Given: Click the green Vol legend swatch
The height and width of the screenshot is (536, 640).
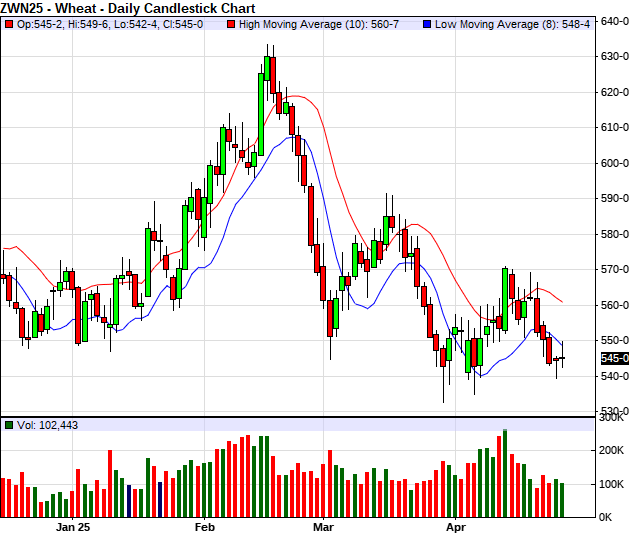Looking at the screenshot, I should [9, 425].
